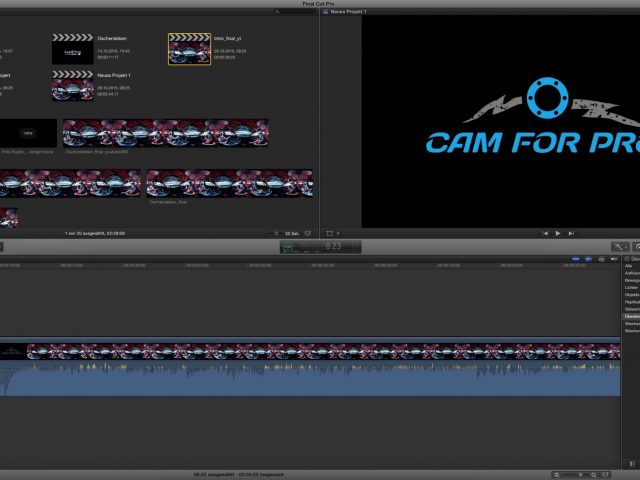Select the Oschersleben project thumbnail
Viewport: 640px width, 480px height.
[73, 49]
